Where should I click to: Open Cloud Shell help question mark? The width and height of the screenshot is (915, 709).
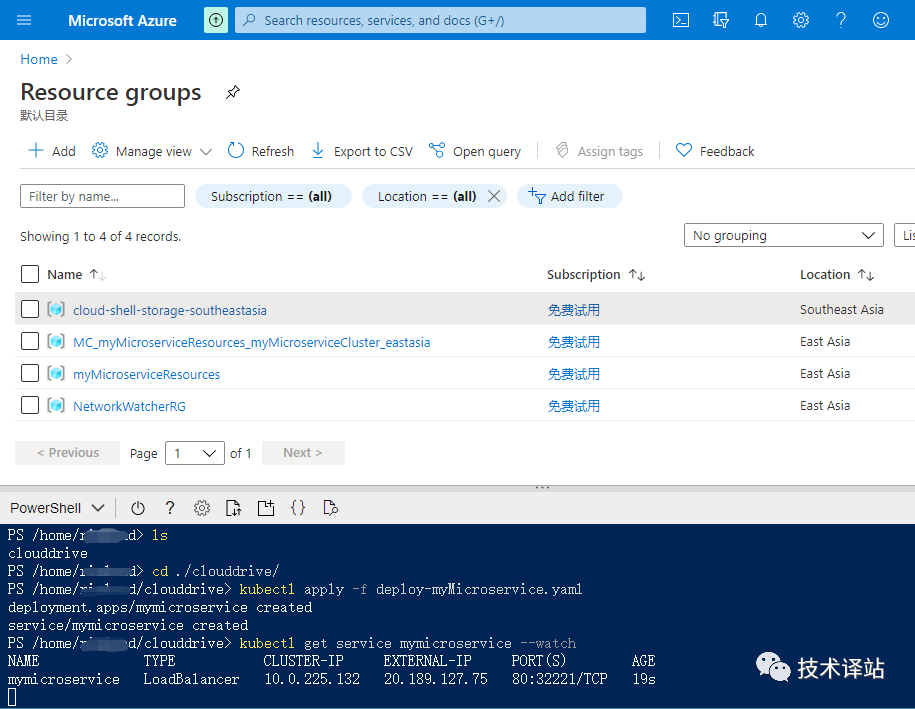coord(170,508)
